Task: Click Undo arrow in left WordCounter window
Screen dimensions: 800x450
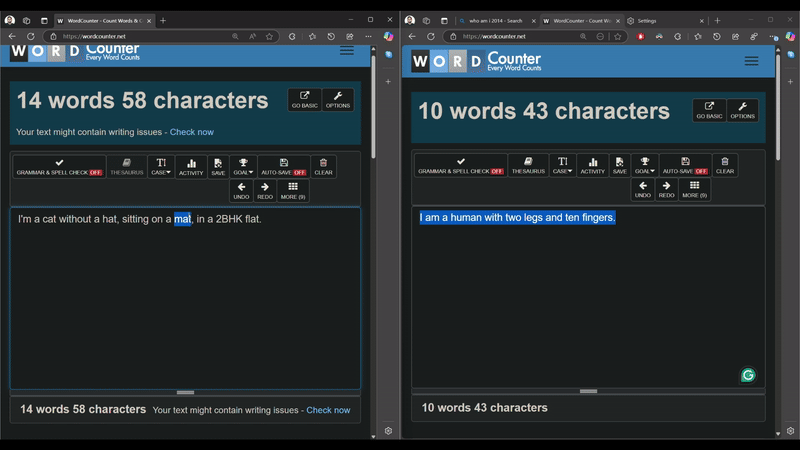Action: pos(241,190)
